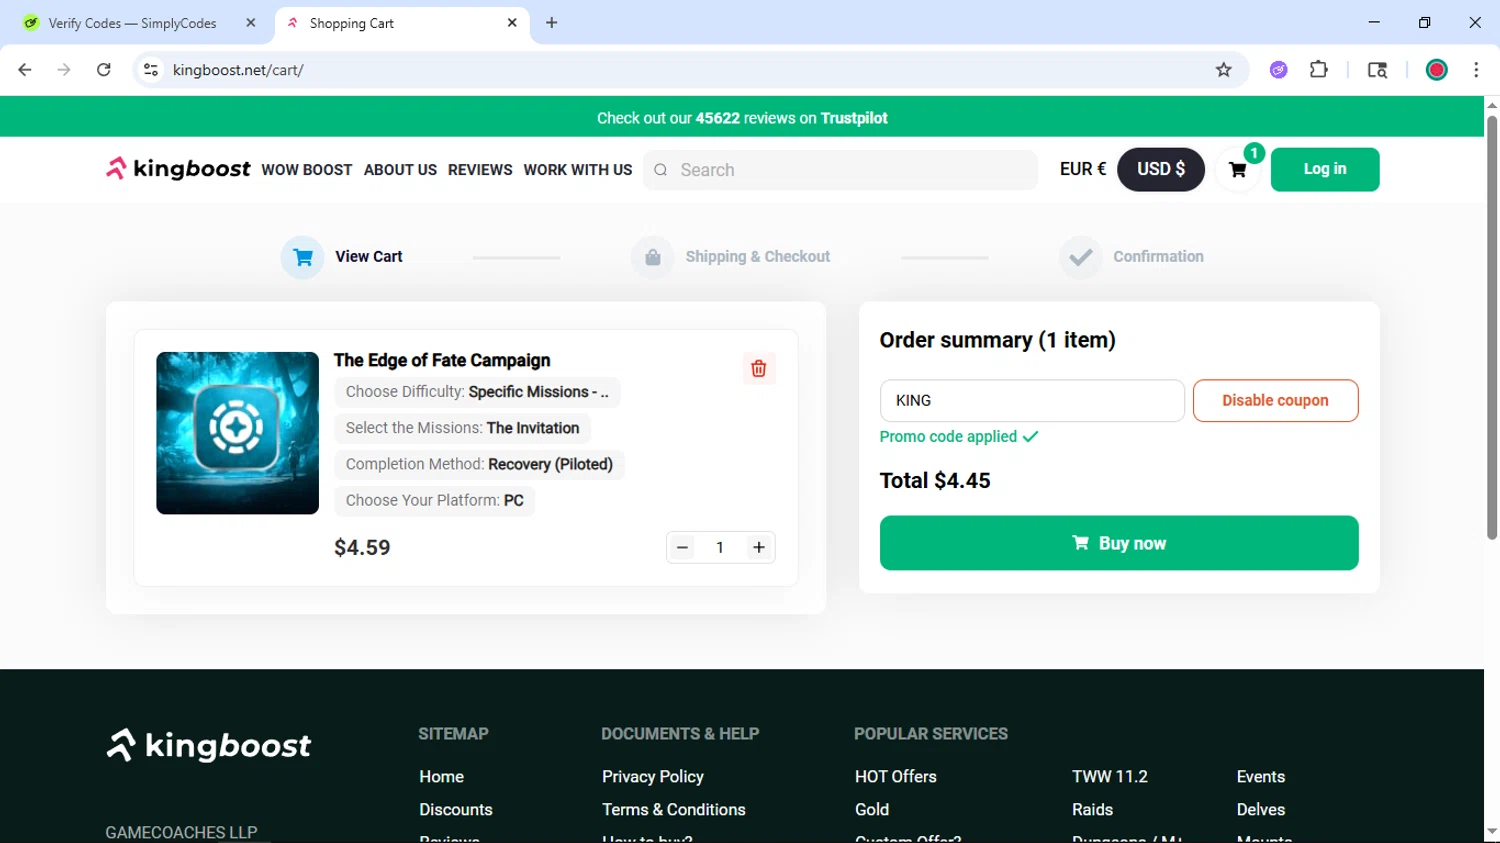Reload the current page
The height and width of the screenshot is (843, 1500).
coord(104,70)
